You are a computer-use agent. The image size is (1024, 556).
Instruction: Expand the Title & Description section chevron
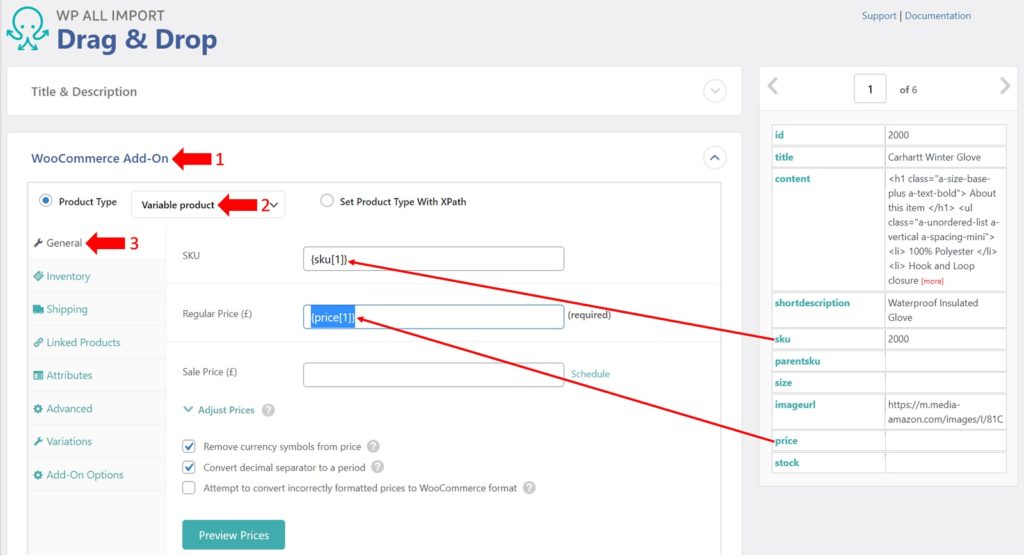click(x=715, y=91)
